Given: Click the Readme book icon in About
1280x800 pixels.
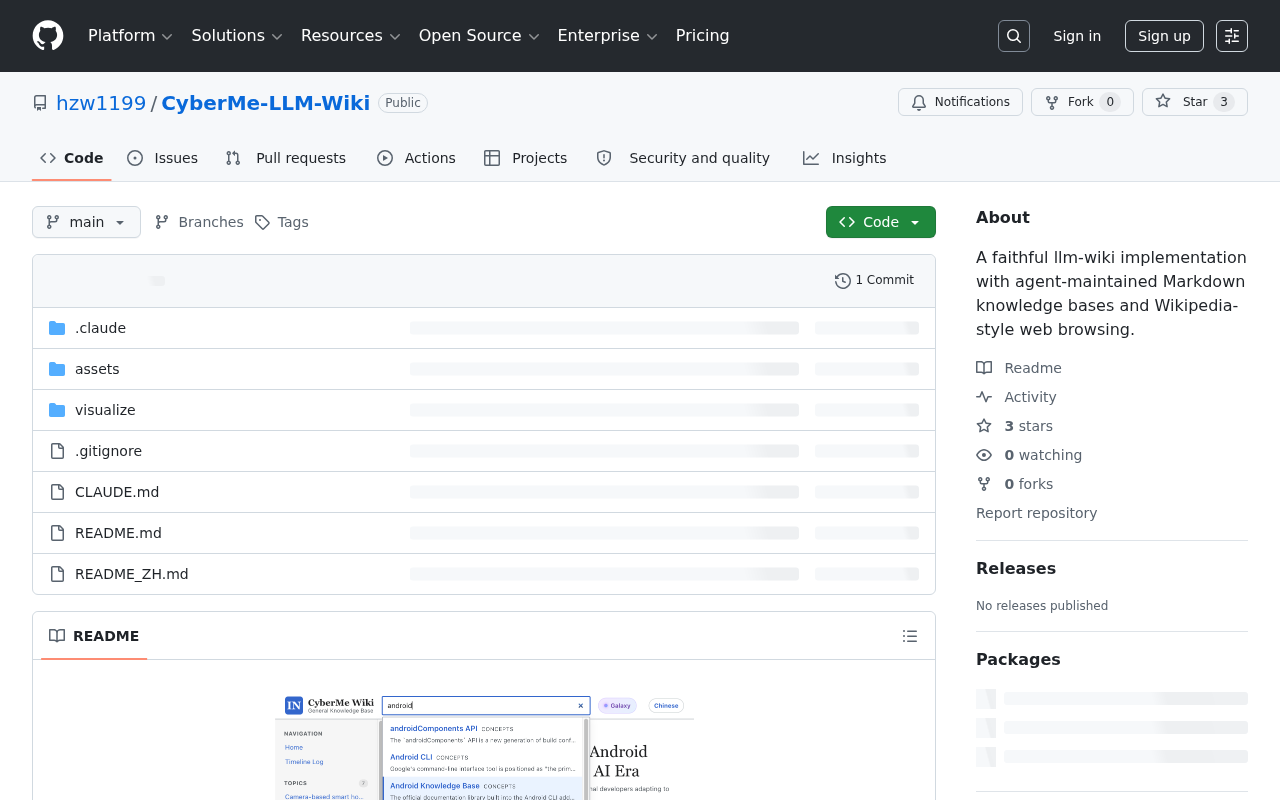Looking at the screenshot, I should coord(984,368).
